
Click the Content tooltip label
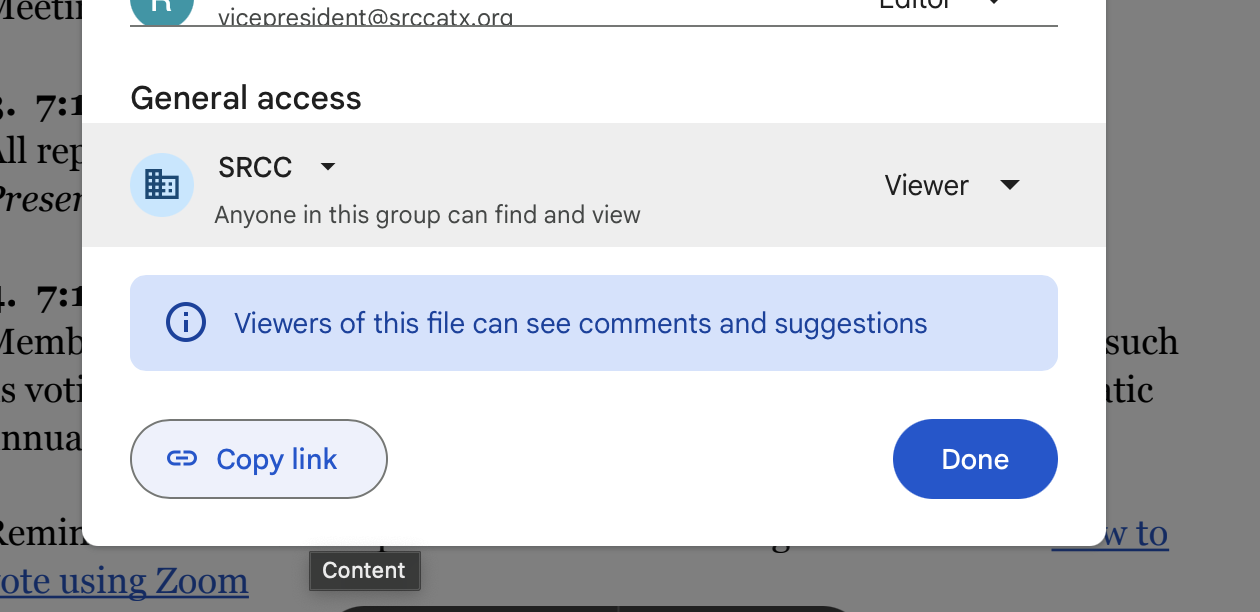point(364,570)
